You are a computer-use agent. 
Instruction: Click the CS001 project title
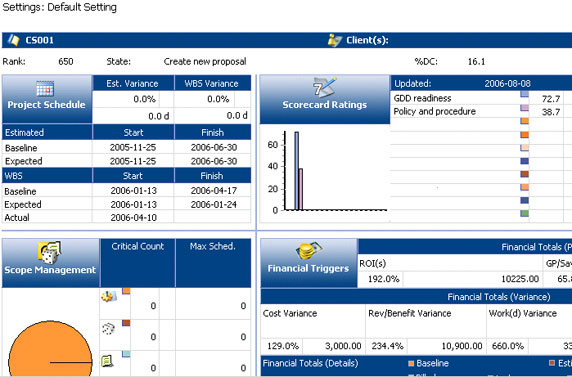[39, 40]
